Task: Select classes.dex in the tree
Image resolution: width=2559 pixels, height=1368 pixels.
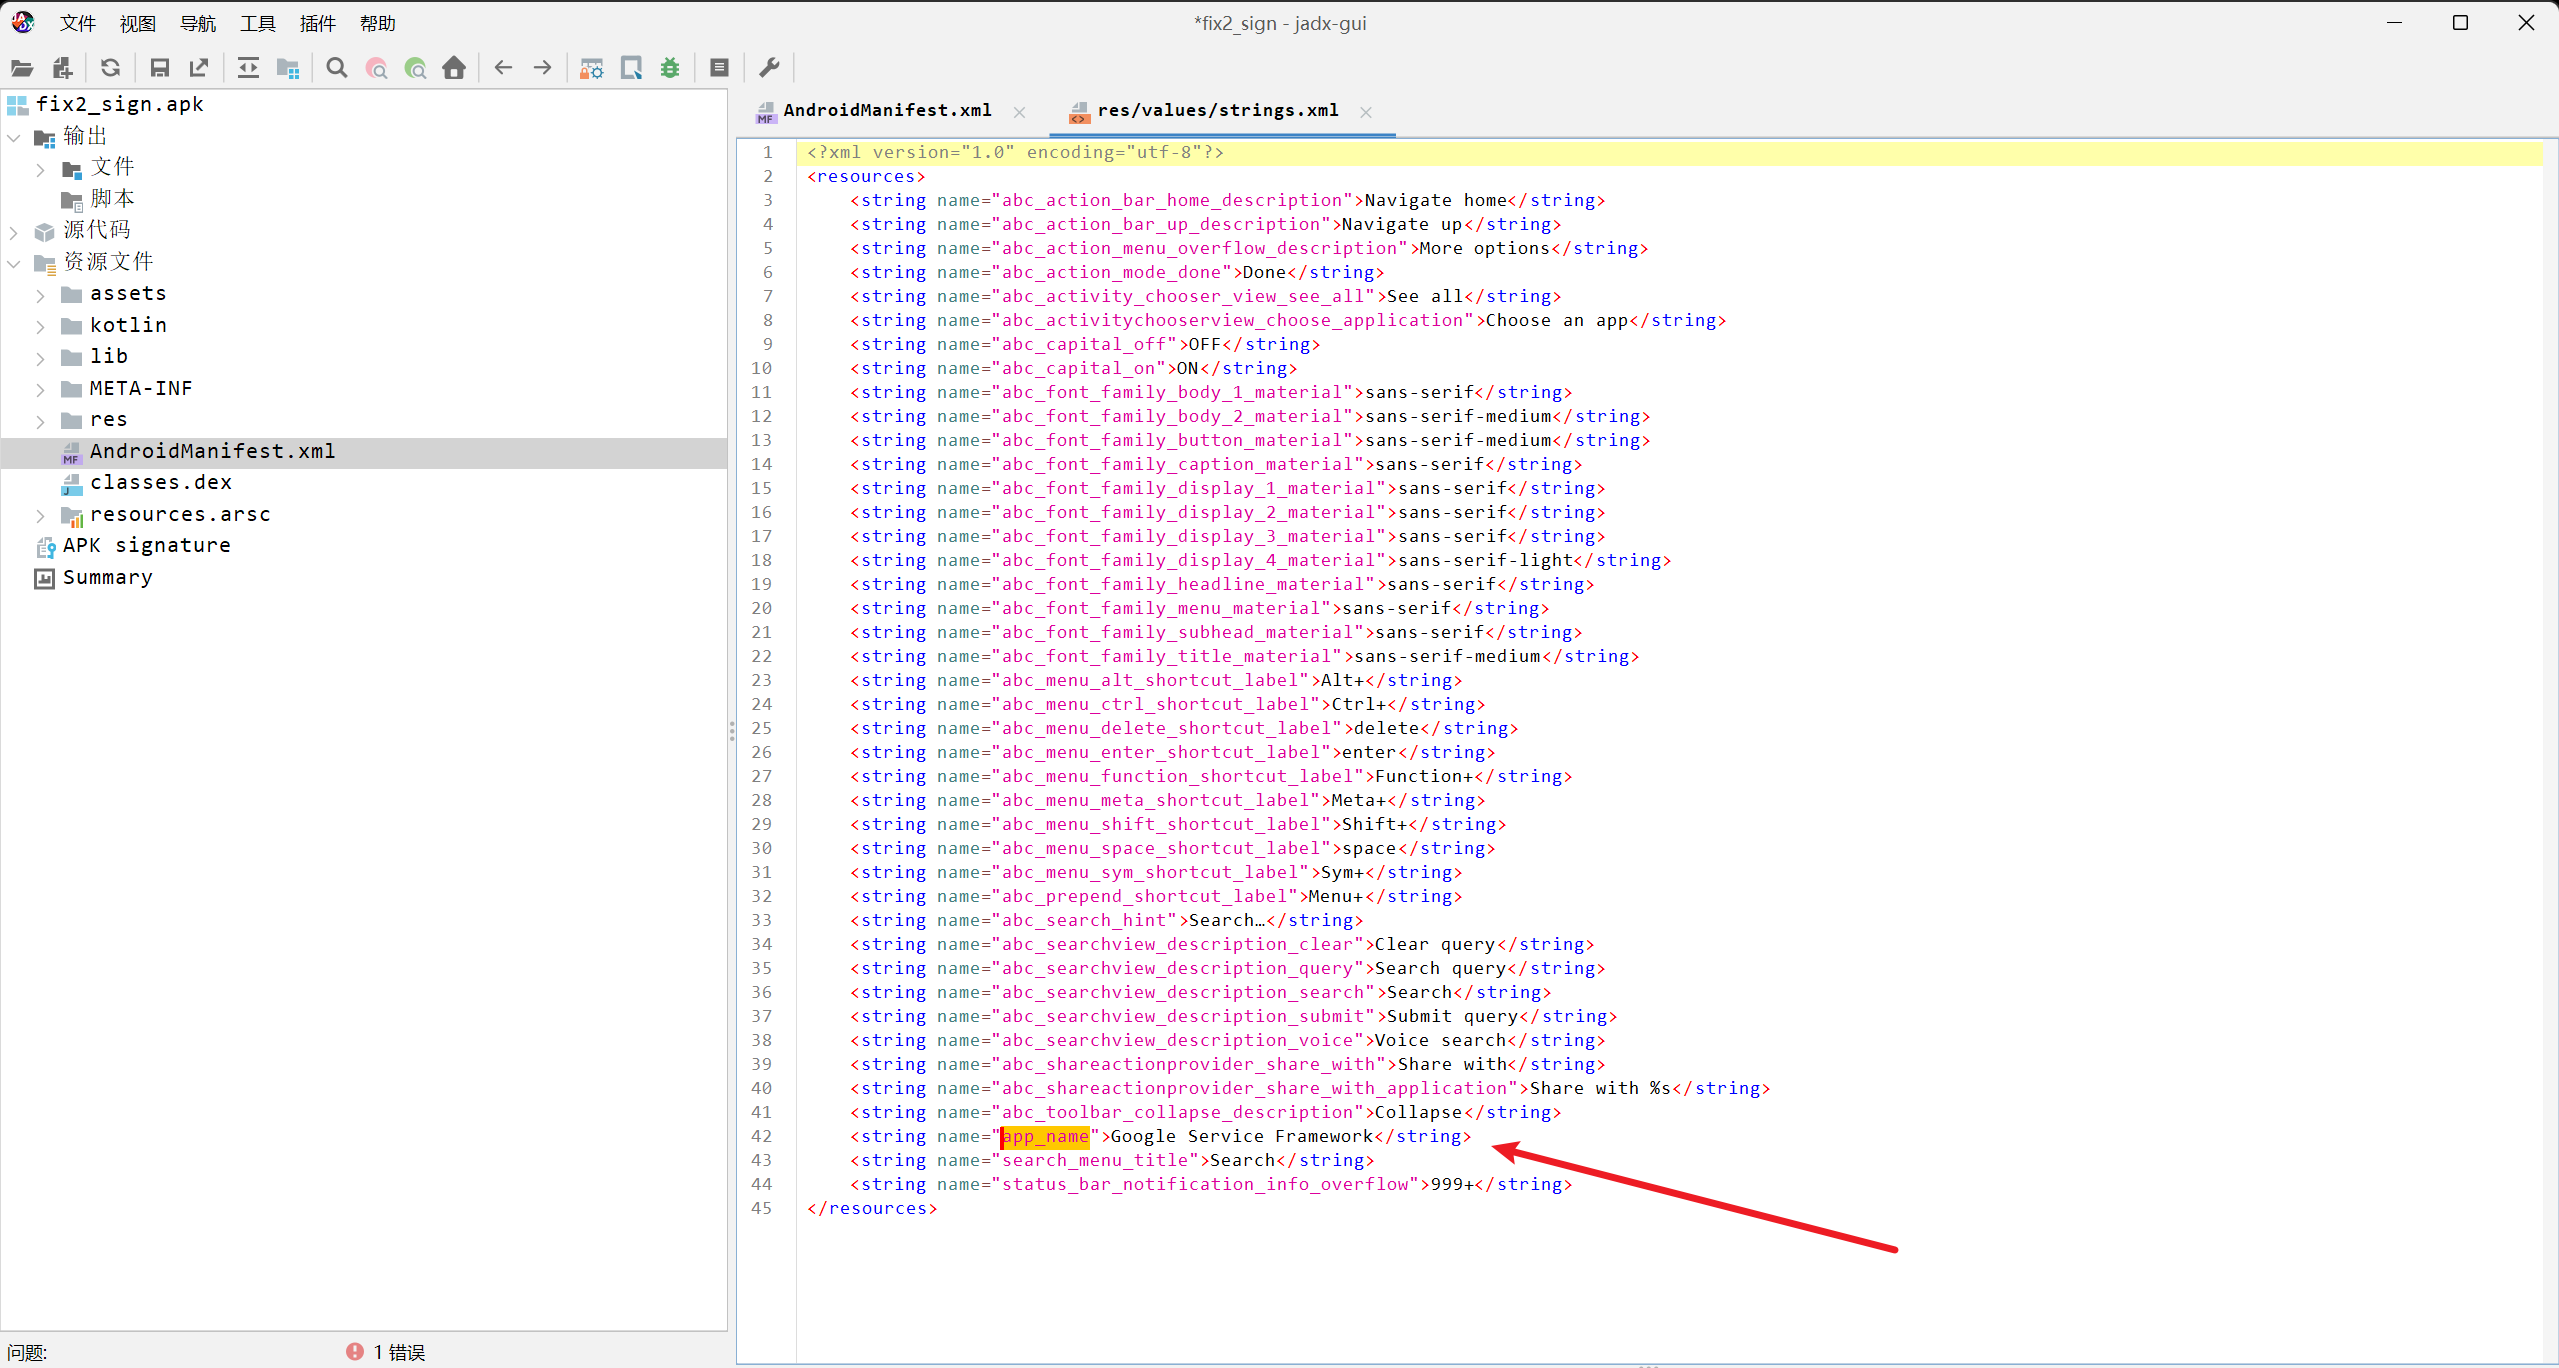Action: click(160, 483)
